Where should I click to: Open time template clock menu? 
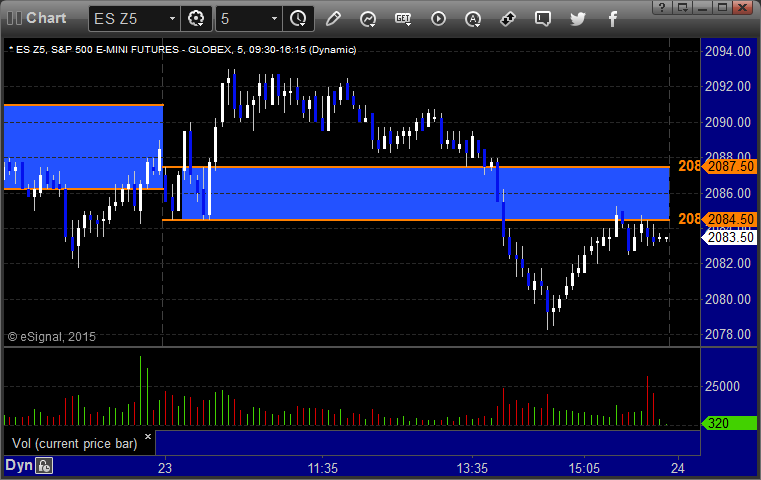[298, 18]
